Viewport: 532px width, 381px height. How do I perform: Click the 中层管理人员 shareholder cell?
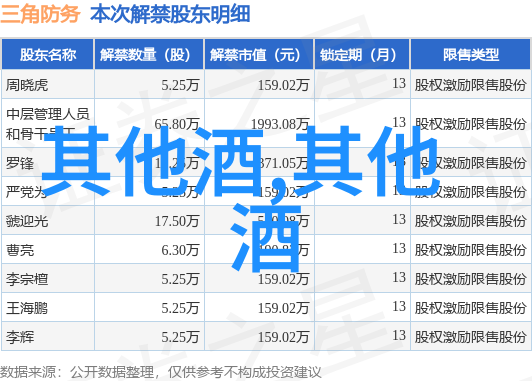(x=48, y=123)
